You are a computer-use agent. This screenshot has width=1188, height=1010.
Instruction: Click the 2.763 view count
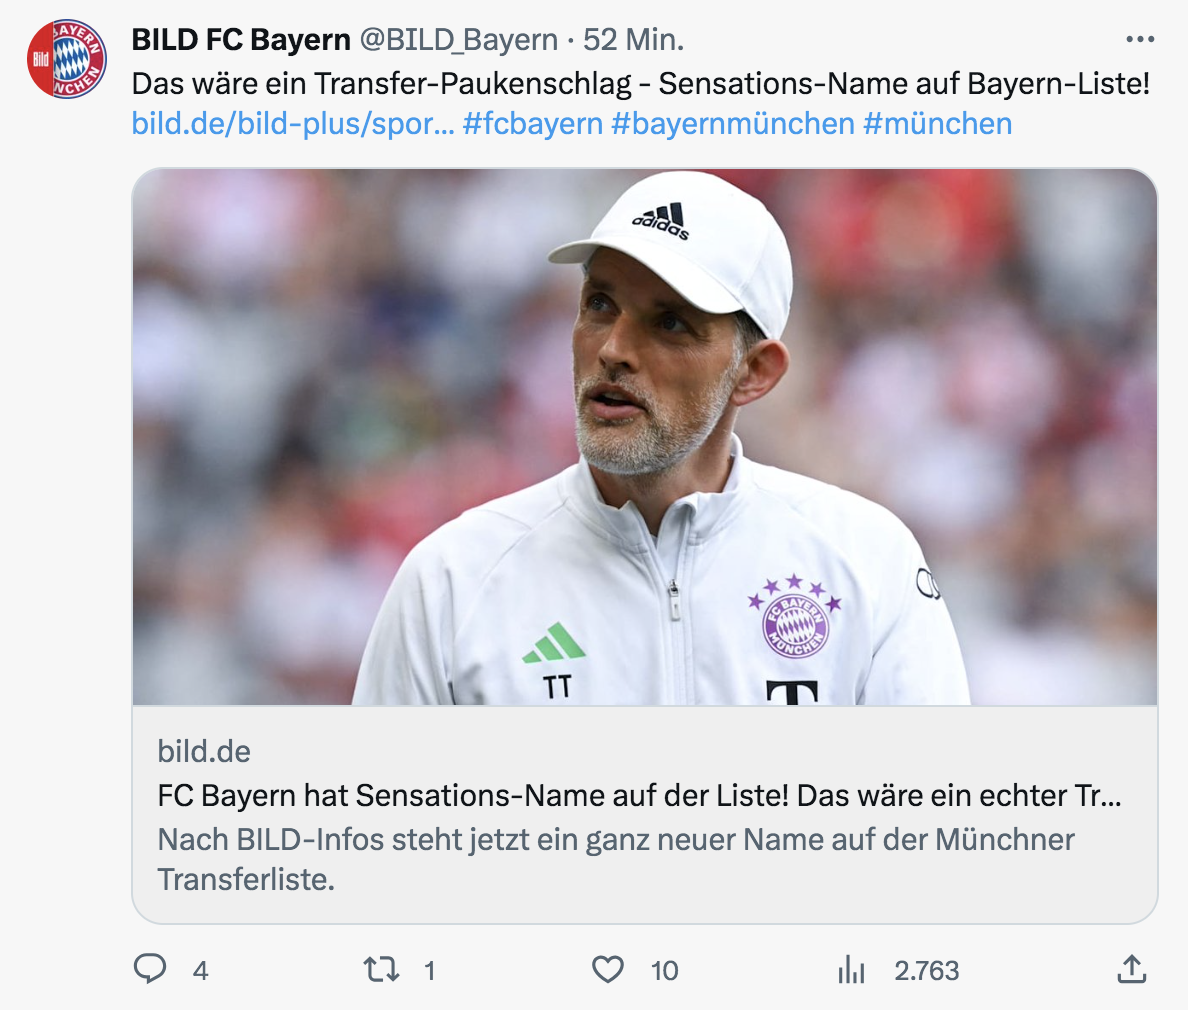click(x=926, y=970)
